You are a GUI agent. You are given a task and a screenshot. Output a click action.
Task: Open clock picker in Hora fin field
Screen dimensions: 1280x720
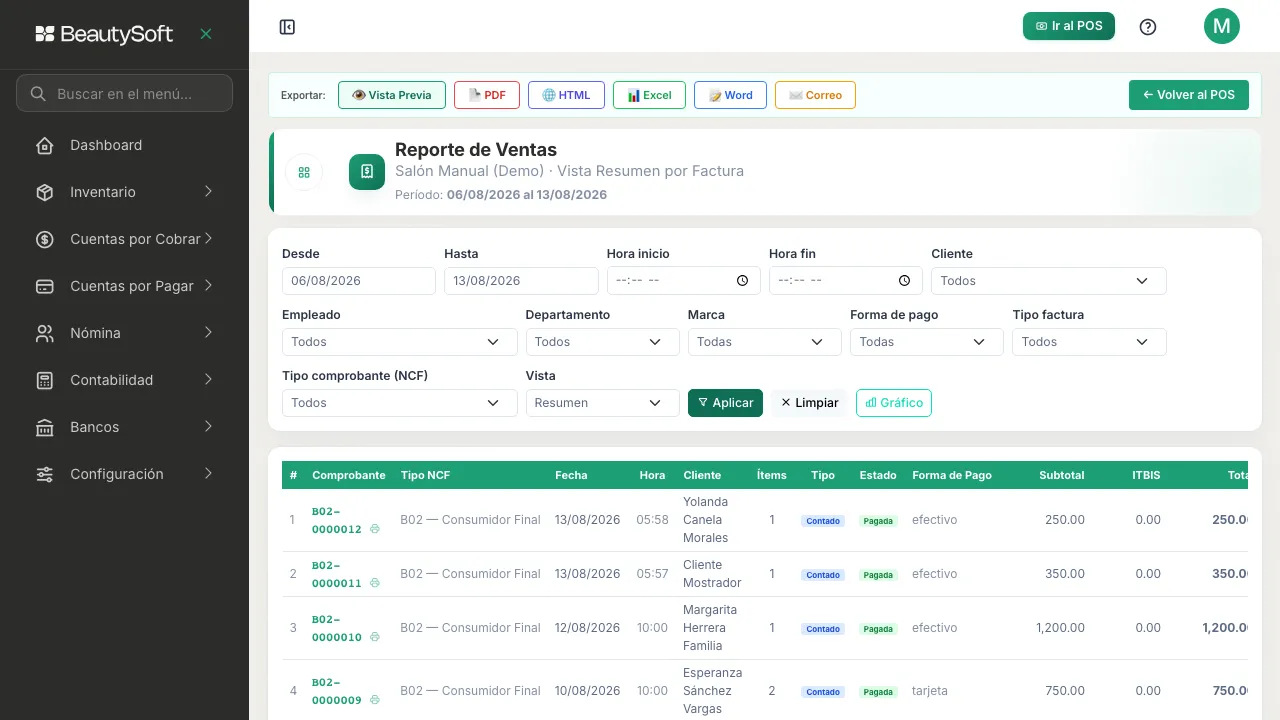(x=904, y=281)
